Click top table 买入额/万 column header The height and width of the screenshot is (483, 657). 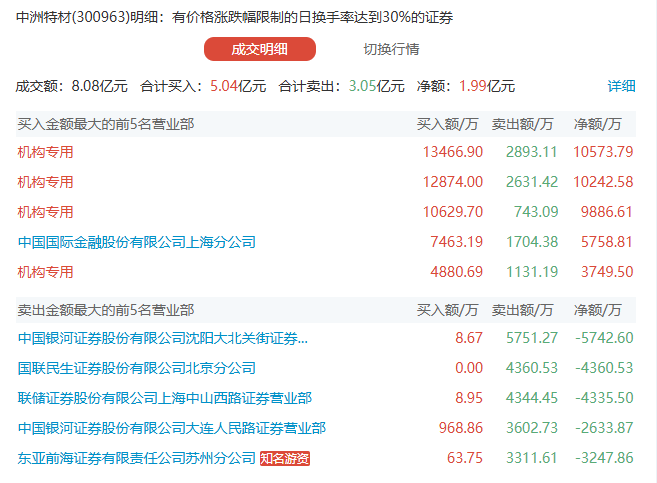point(447,124)
